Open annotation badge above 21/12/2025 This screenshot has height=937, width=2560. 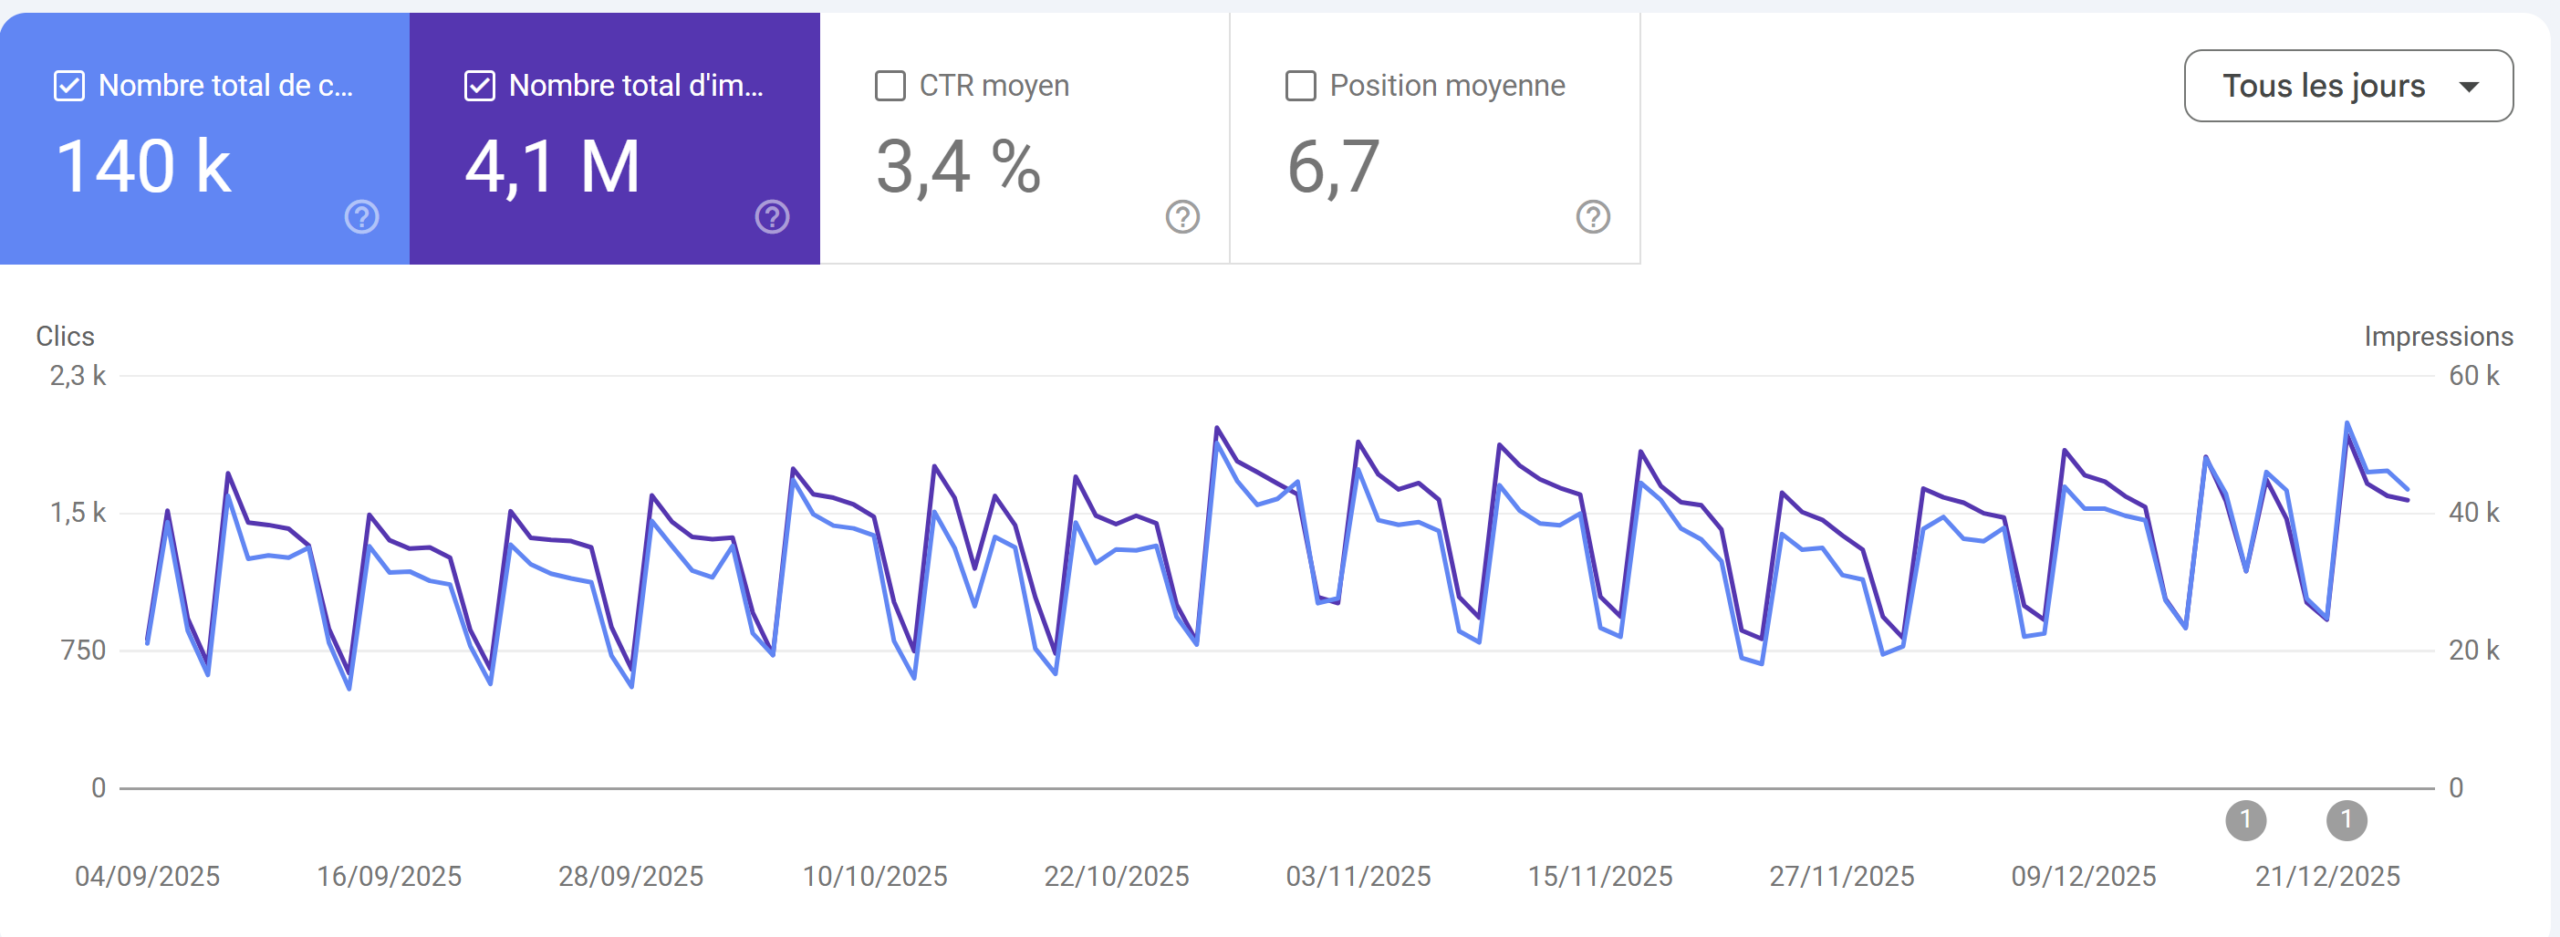coord(2346,820)
